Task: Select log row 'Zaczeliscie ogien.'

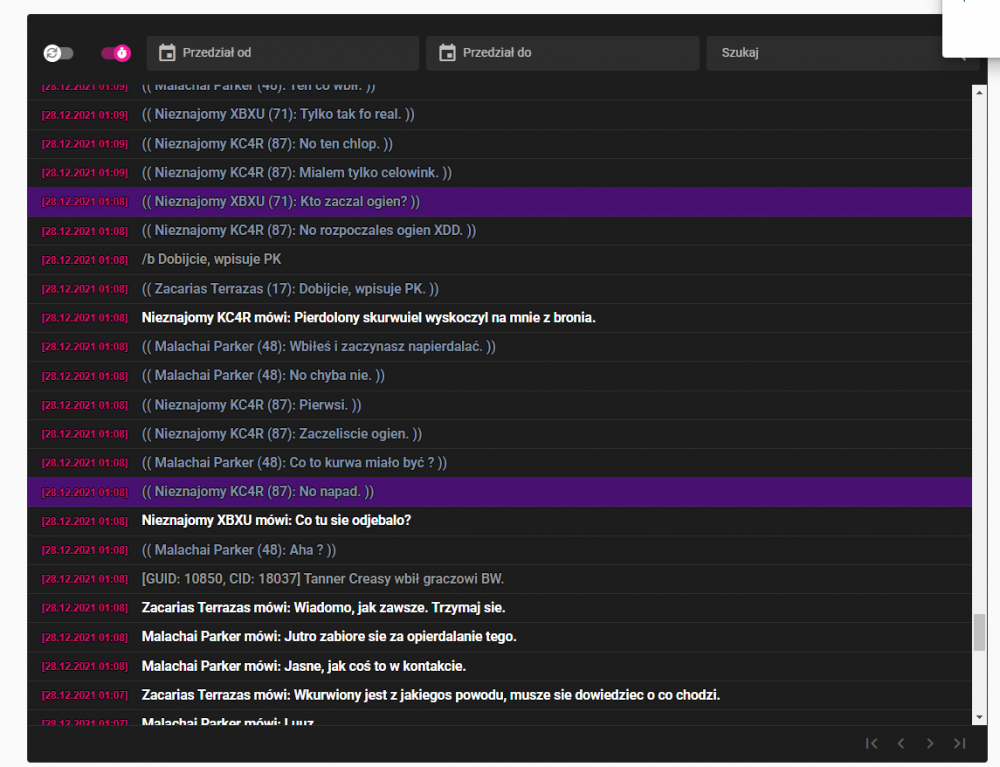Action: (x=499, y=434)
